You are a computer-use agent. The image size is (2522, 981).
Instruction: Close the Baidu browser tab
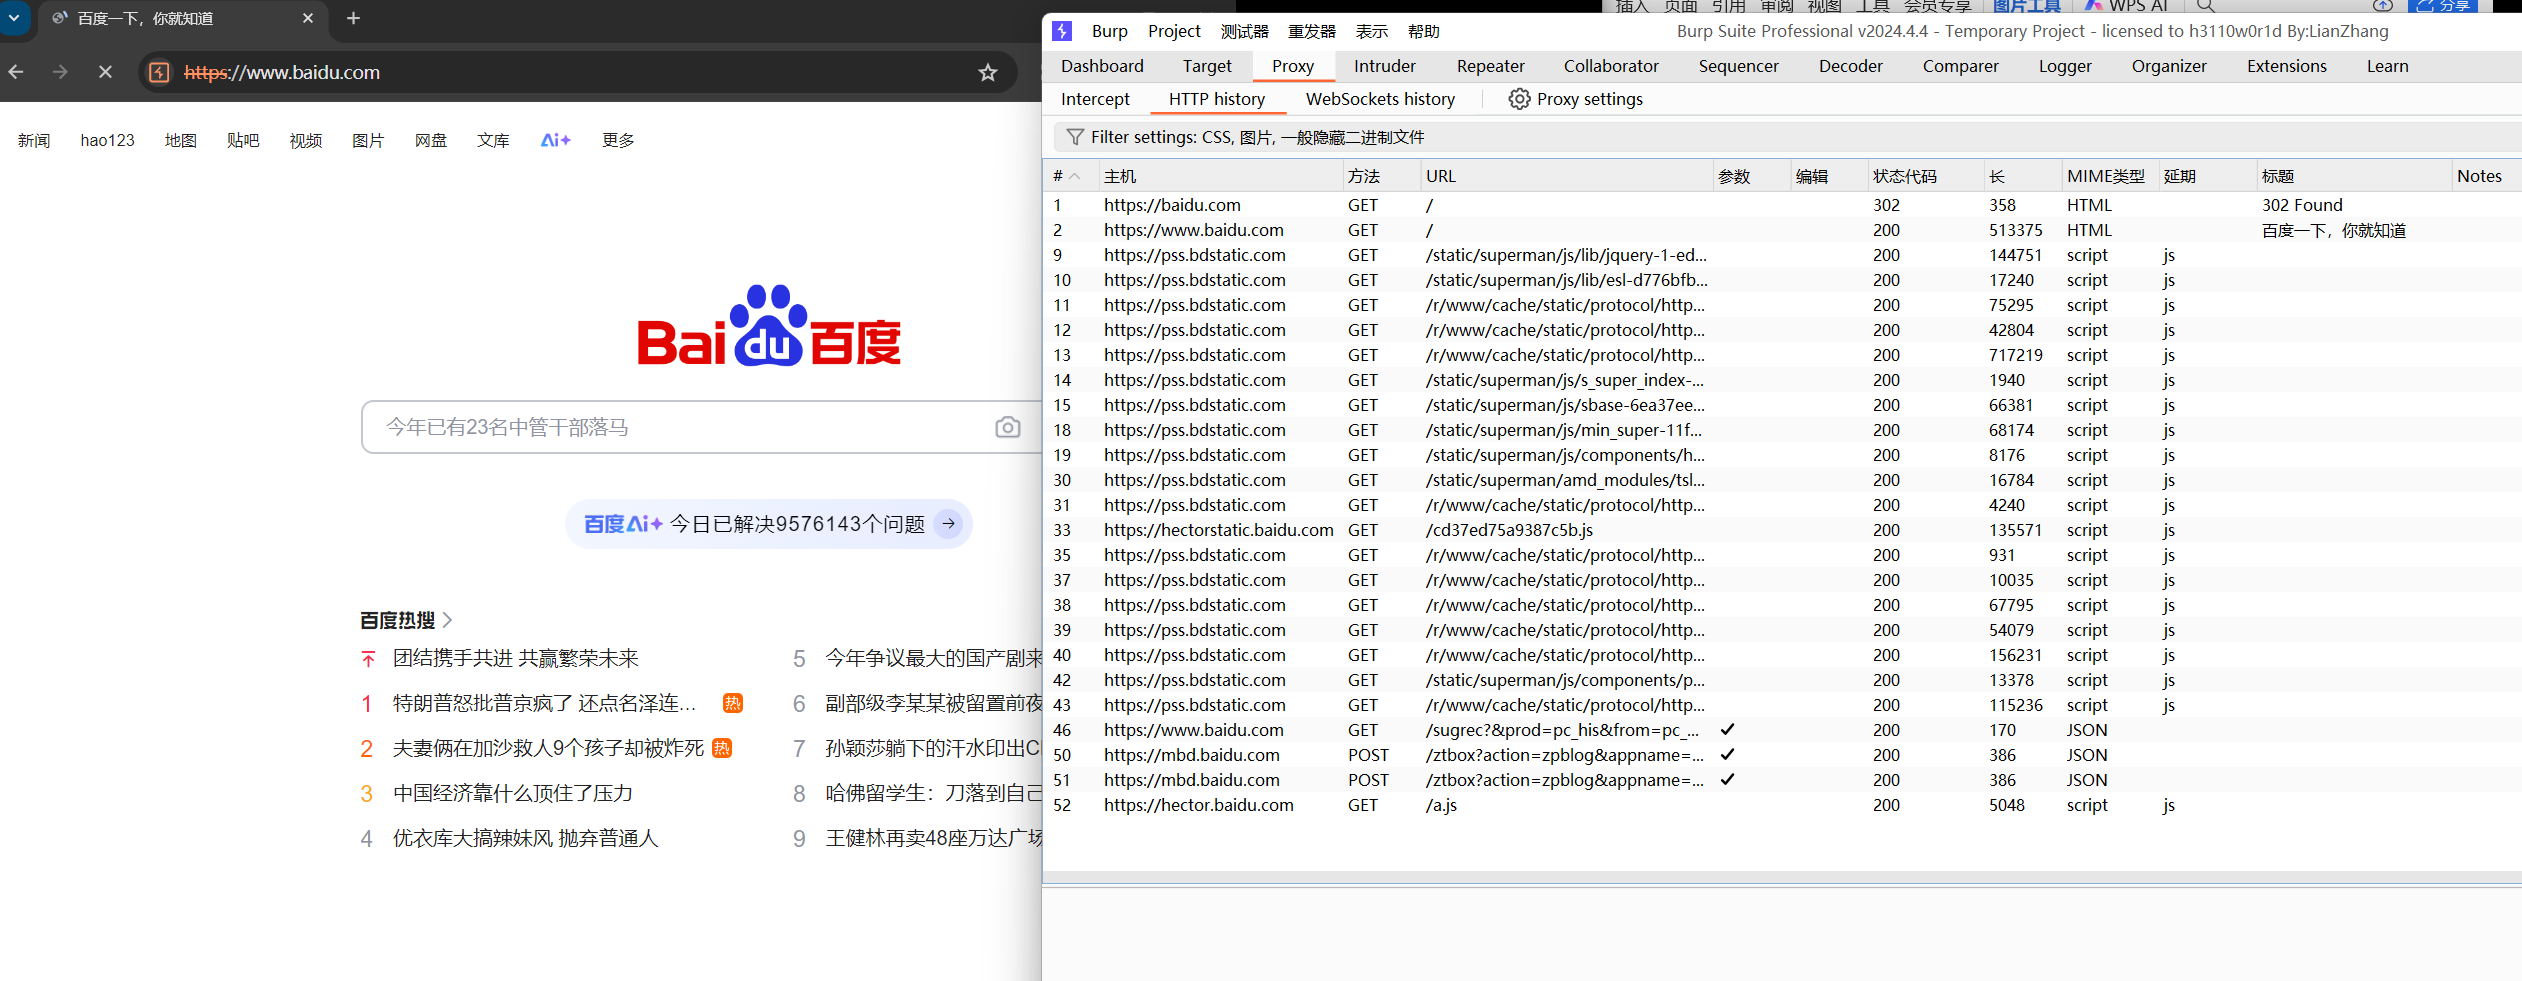coord(308,18)
